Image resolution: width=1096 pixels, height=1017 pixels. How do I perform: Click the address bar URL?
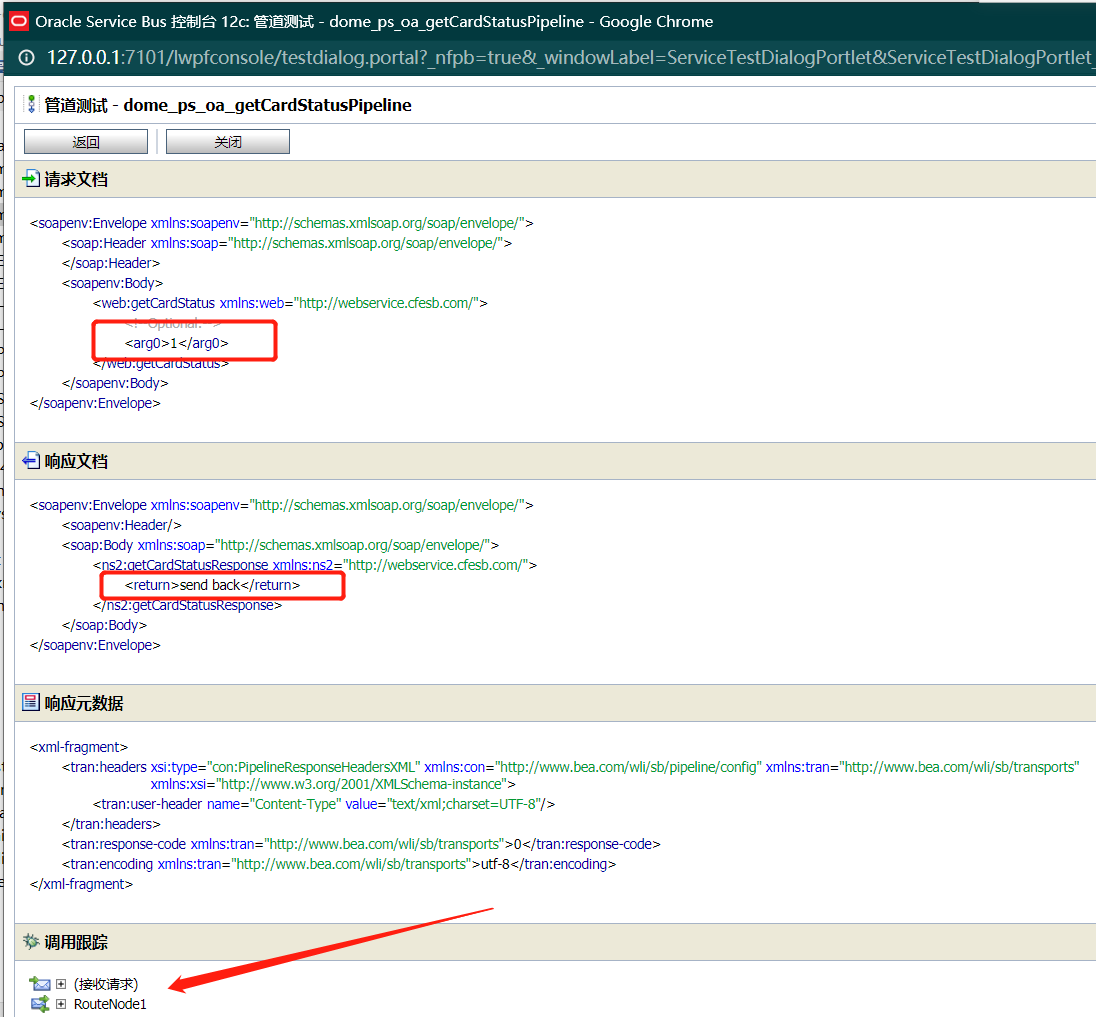pyautogui.click(x=569, y=57)
